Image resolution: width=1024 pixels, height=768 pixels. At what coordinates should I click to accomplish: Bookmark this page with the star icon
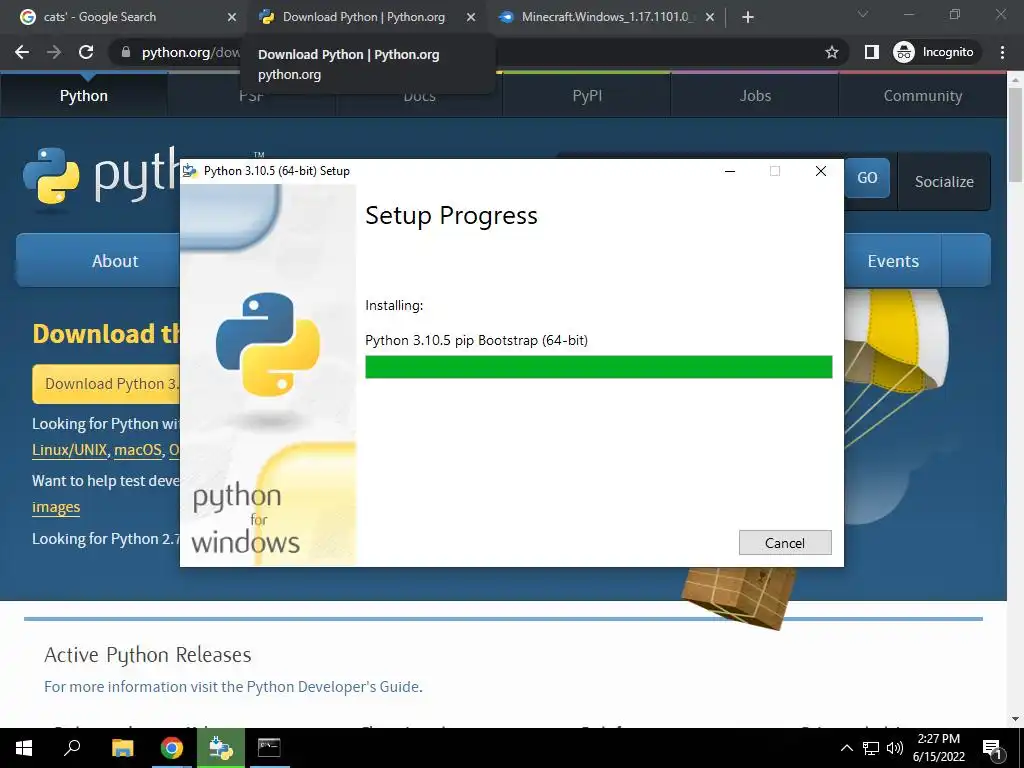click(x=831, y=52)
